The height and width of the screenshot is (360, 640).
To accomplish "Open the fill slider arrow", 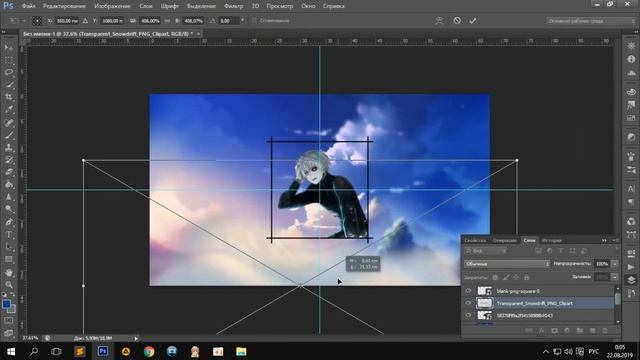I will point(615,277).
